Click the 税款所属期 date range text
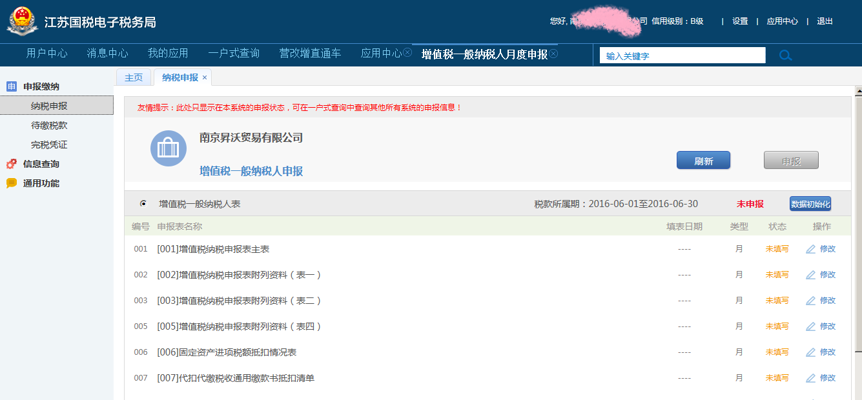Viewport: 862px width, 400px height. click(616, 204)
